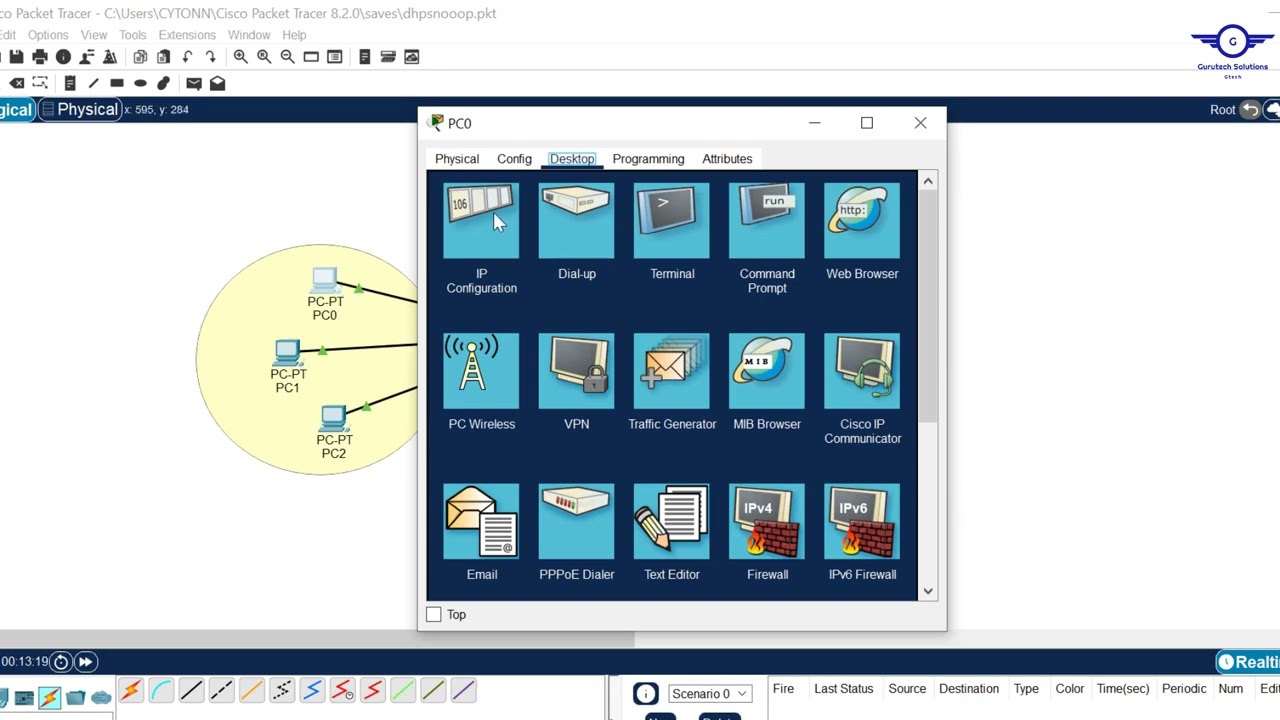Select the automatic connection lightning cable

pyautogui.click(x=130, y=691)
